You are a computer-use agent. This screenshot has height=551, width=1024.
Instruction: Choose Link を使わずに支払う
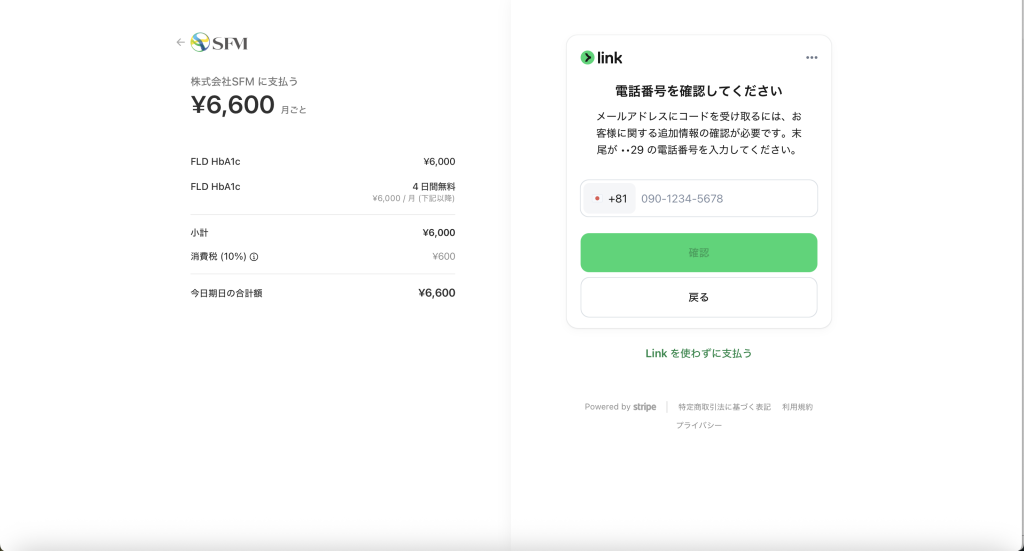[698, 353]
